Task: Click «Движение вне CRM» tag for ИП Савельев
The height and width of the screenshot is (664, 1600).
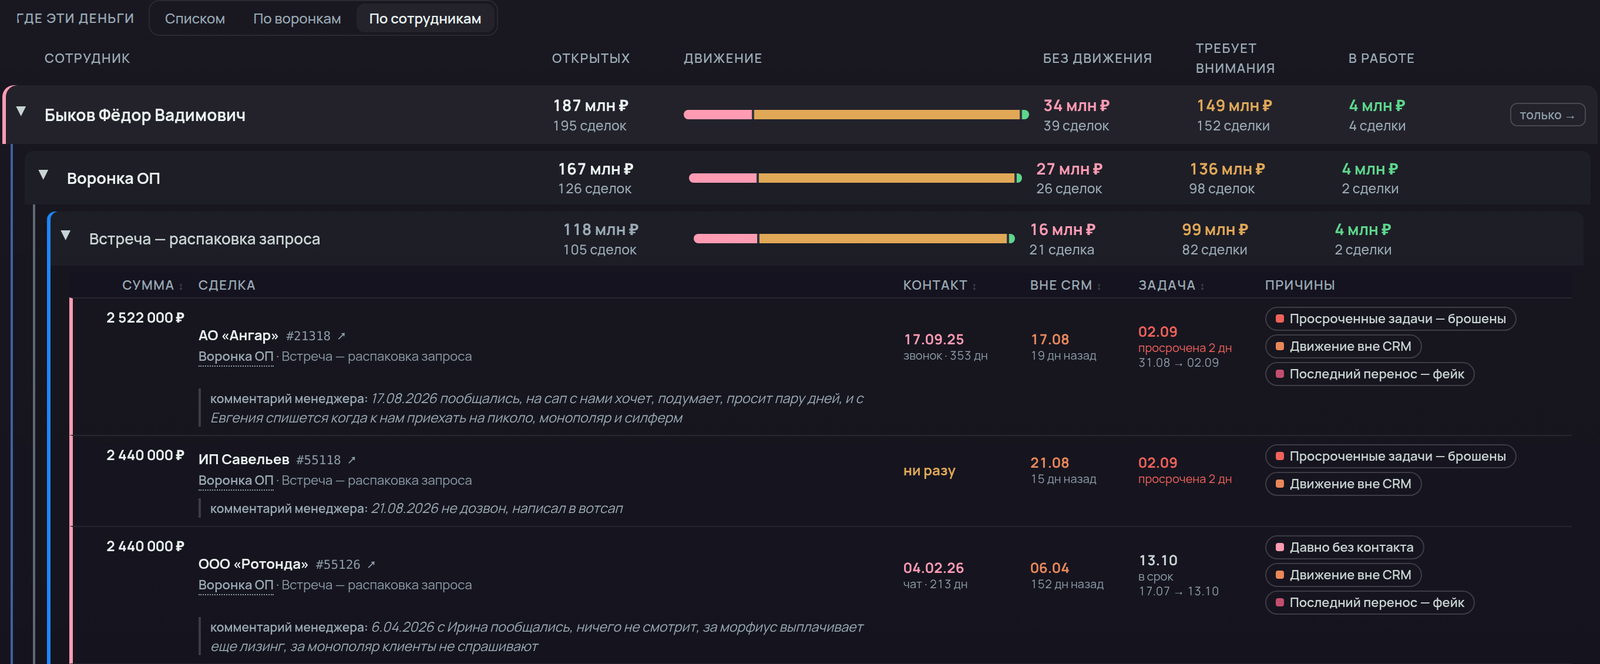Action: coord(1343,485)
